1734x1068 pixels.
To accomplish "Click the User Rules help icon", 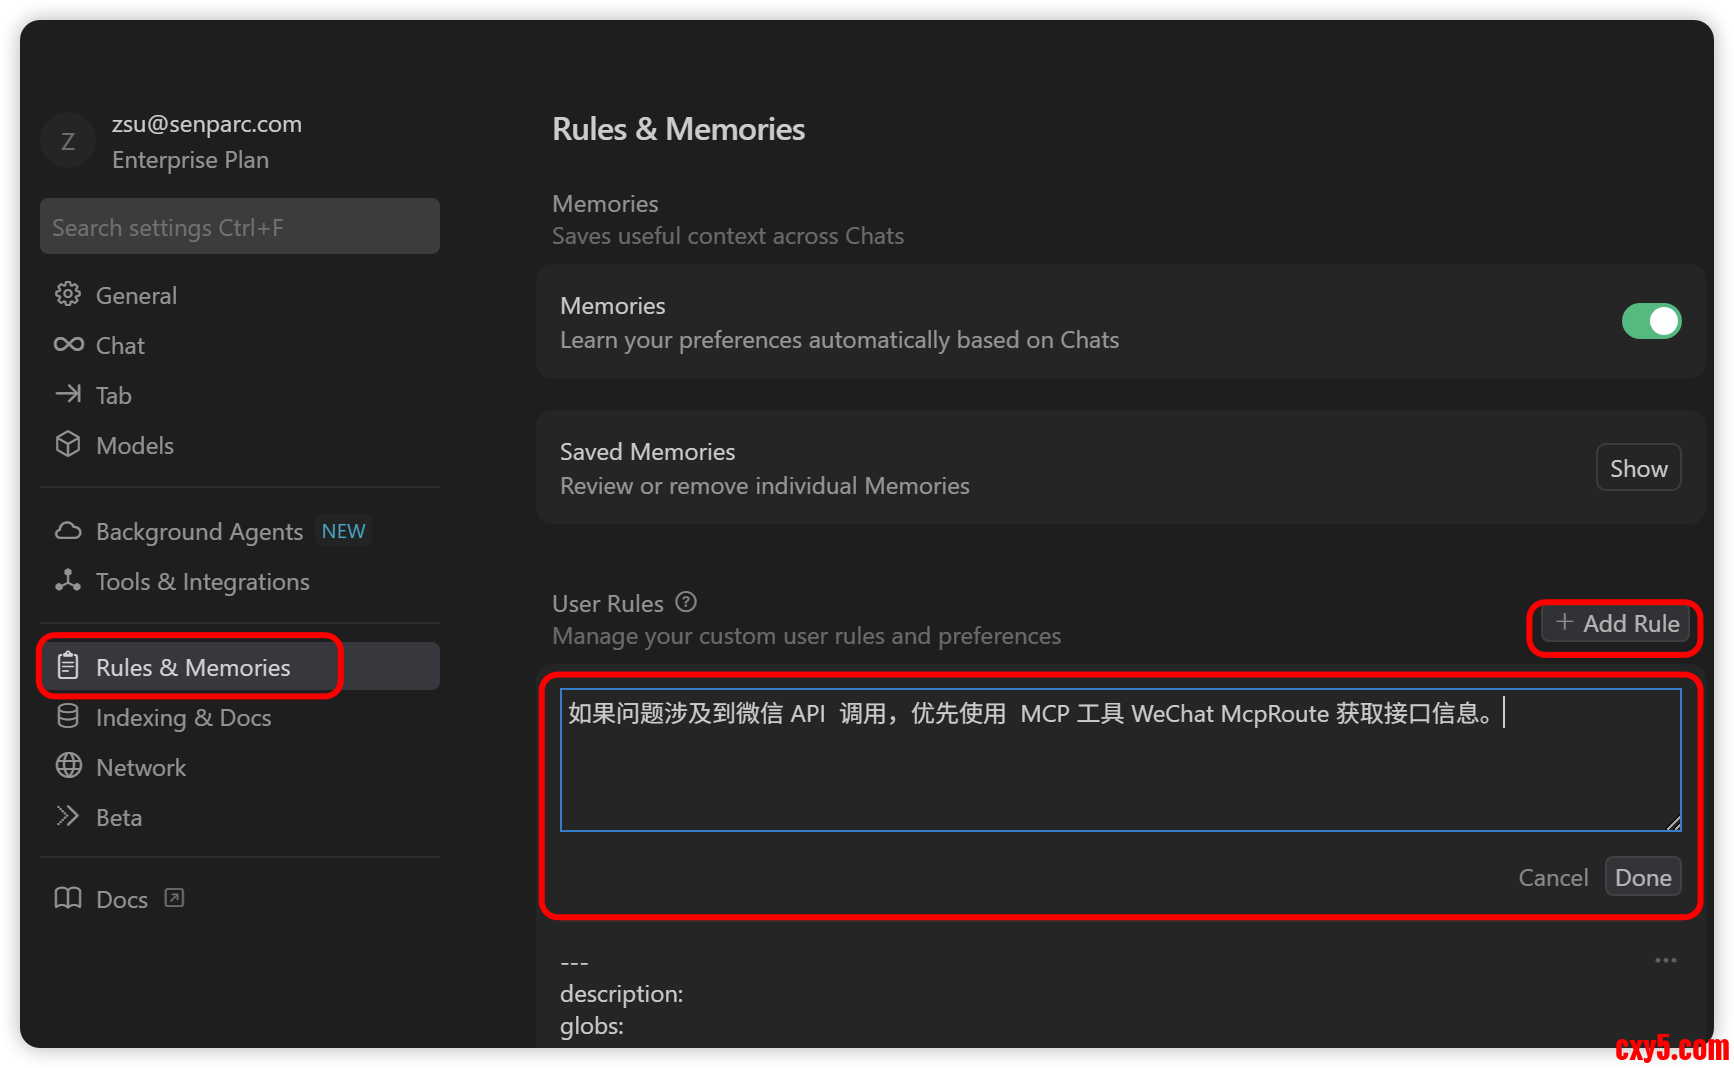I will click(686, 602).
